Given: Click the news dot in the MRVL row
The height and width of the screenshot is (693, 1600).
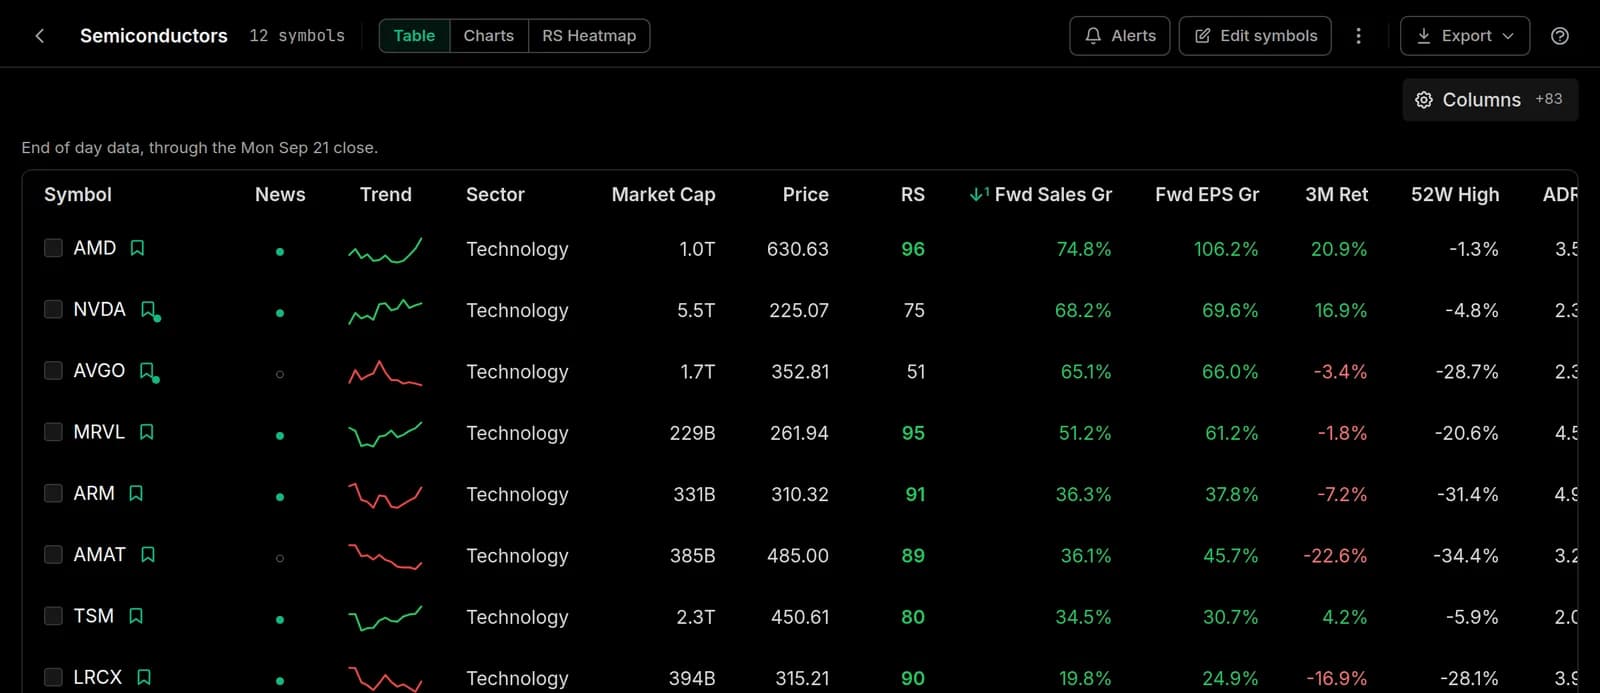Looking at the screenshot, I should [x=280, y=436].
